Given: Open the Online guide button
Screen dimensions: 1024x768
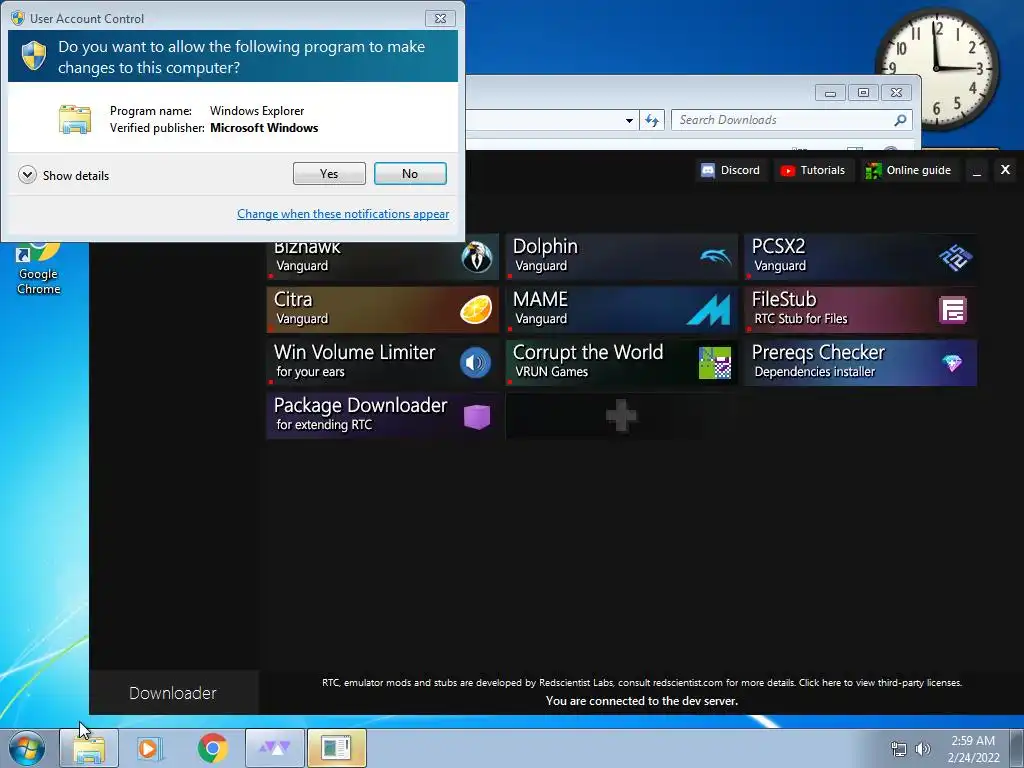Looking at the screenshot, I should pyautogui.click(x=909, y=170).
